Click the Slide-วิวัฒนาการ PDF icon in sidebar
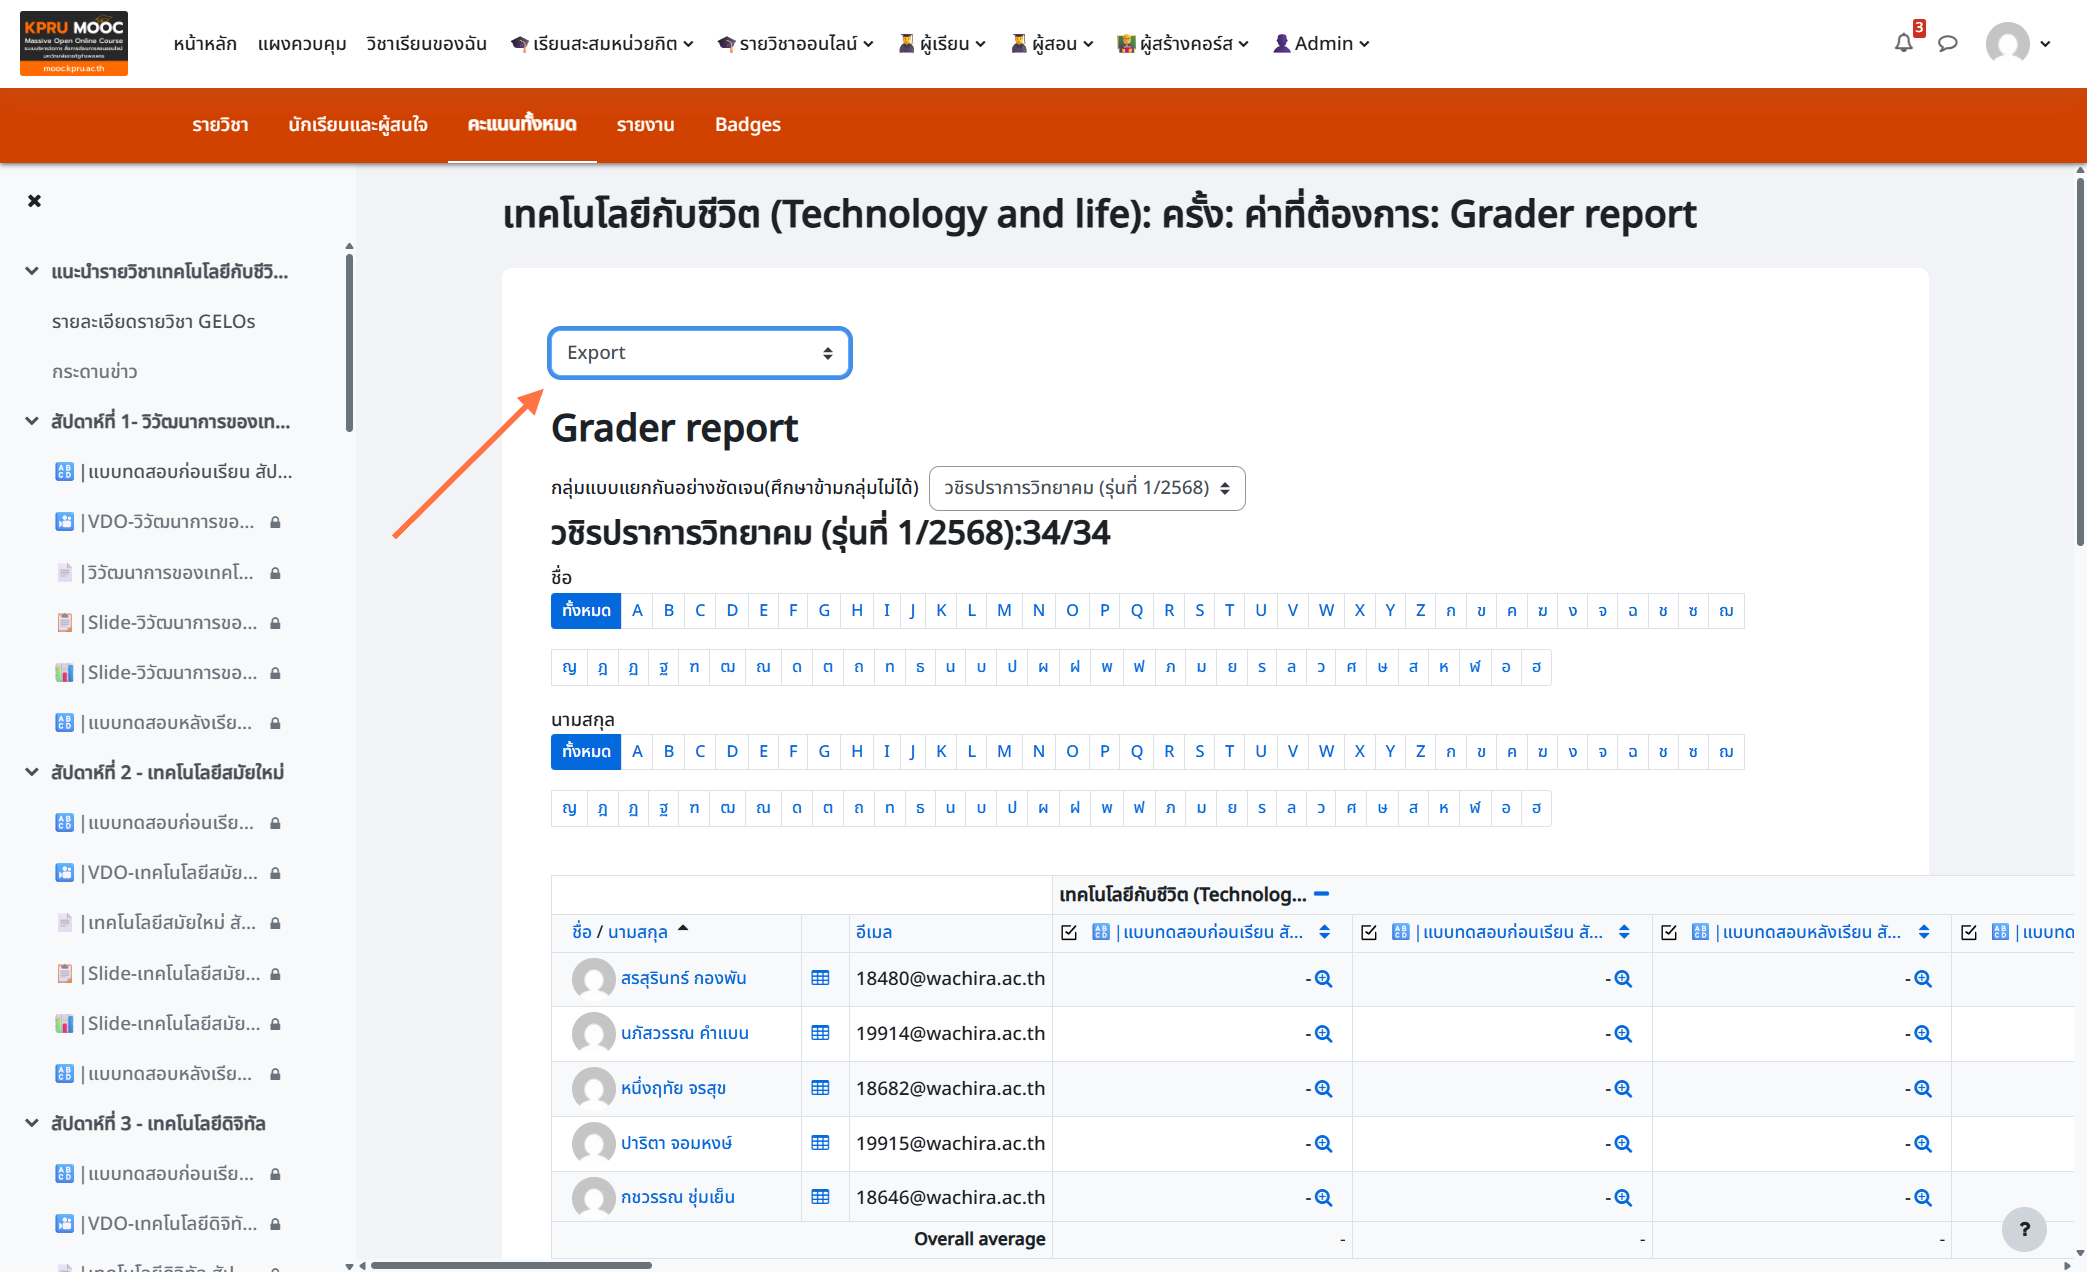2087x1272 pixels. (x=64, y=623)
